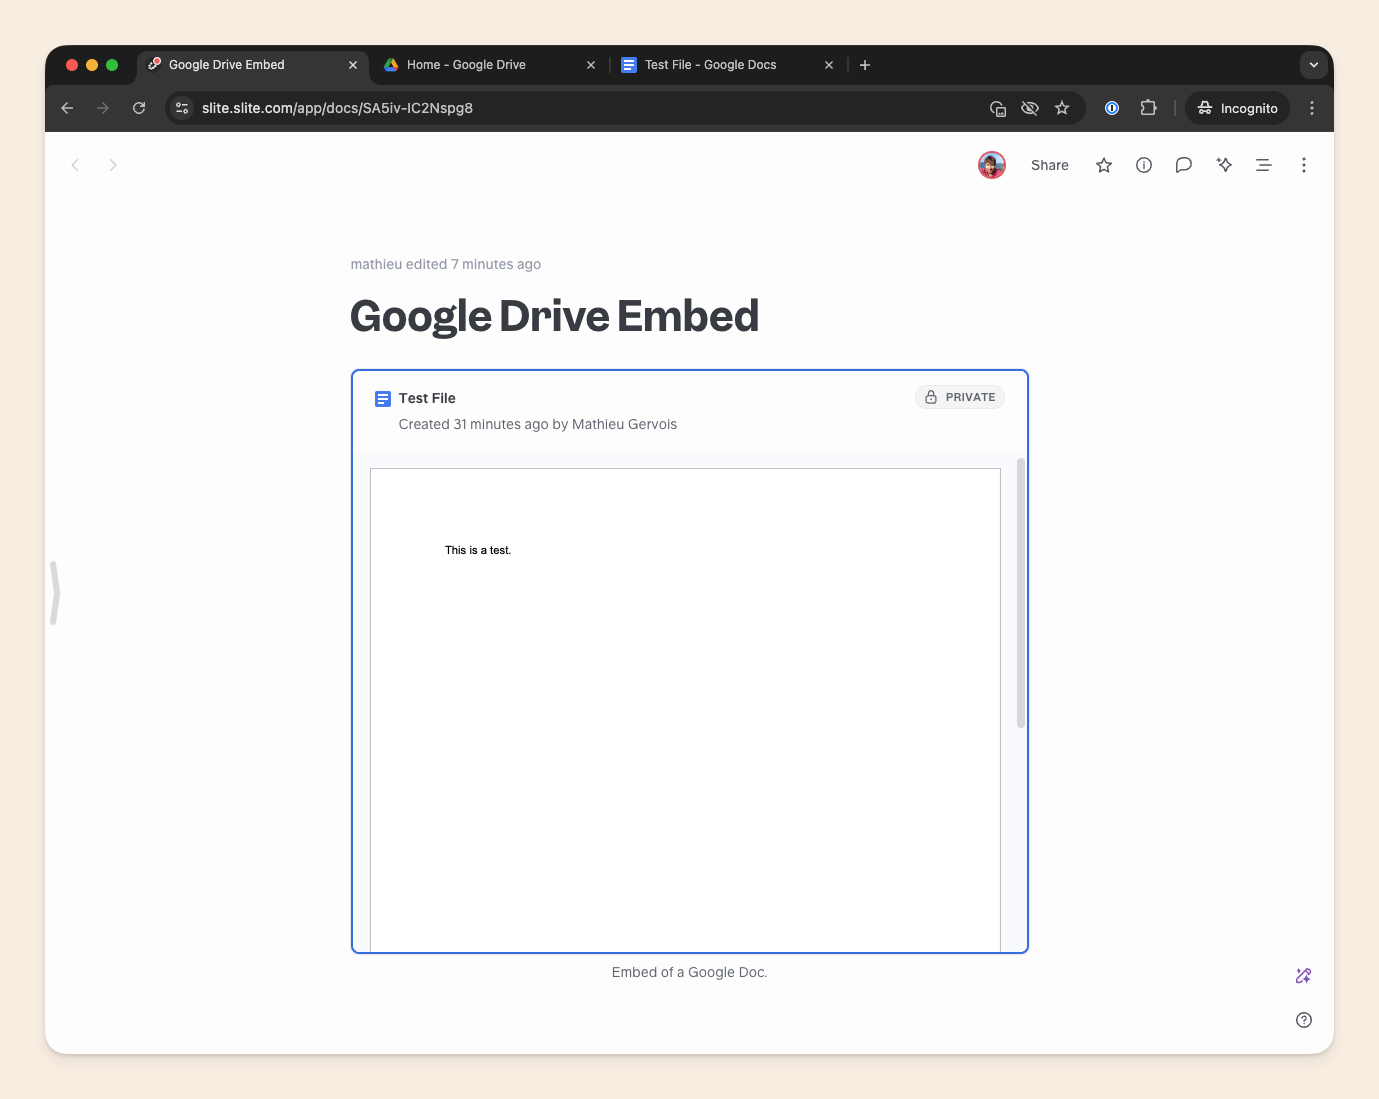Viewport: 1379px width, 1099px height.
Task: Open the Extensions puzzle menu
Action: pyautogui.click(x=1148, y=108)
